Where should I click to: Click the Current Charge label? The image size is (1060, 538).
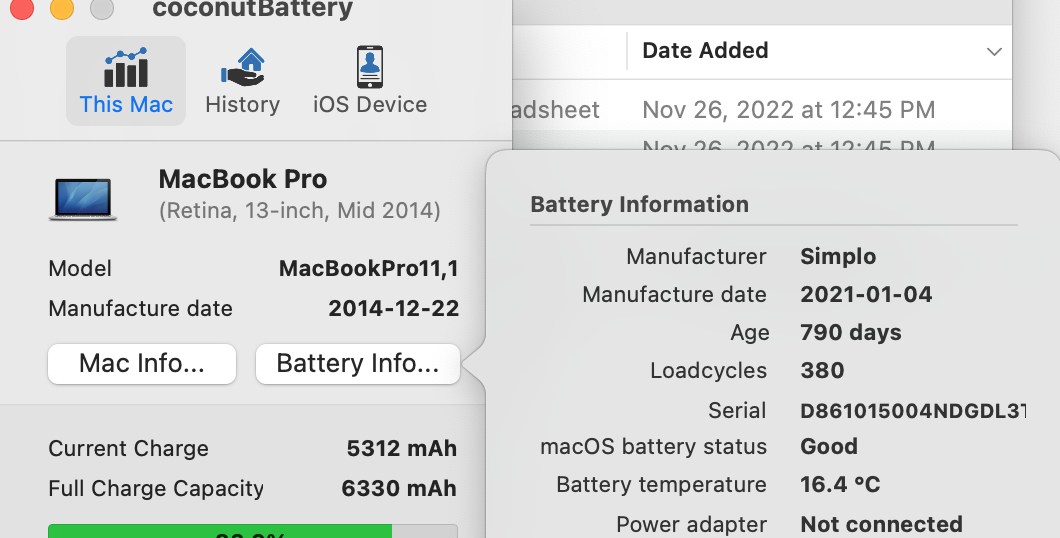point(128,449)
